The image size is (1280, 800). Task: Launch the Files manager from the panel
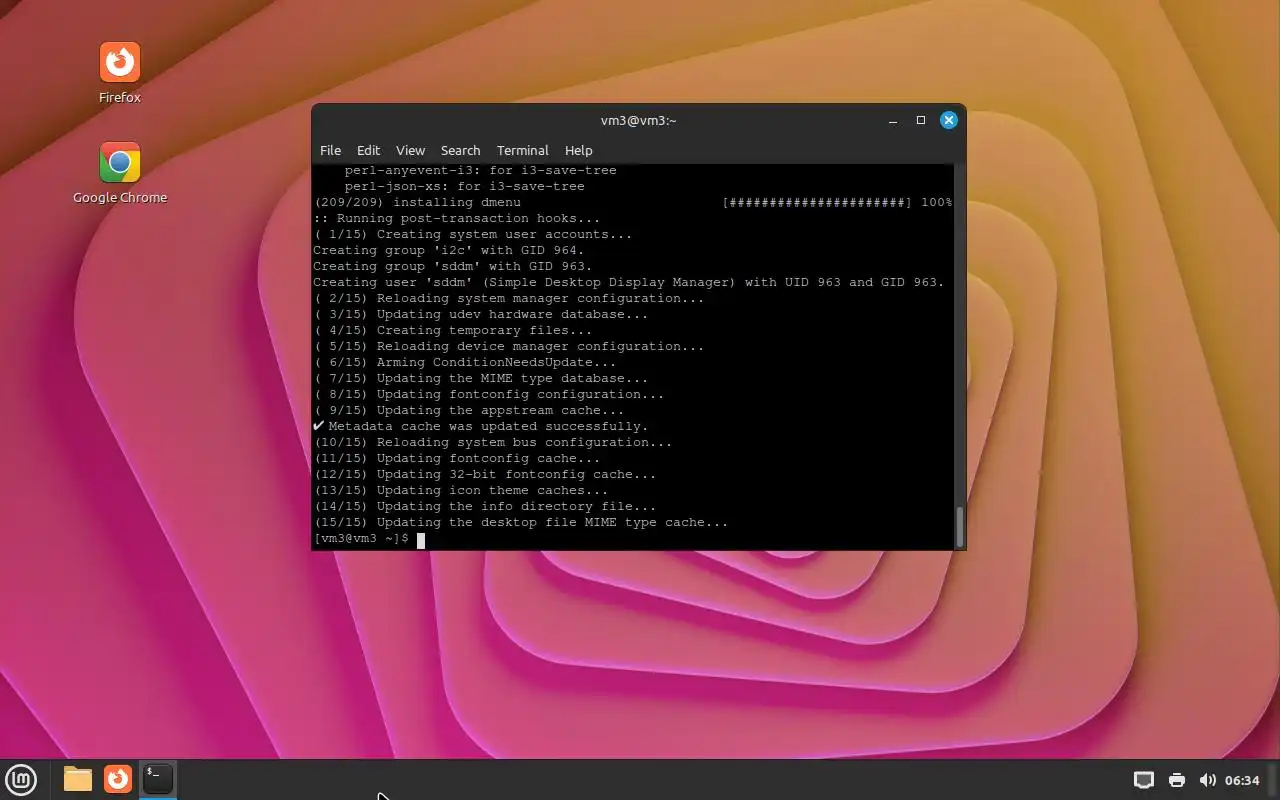[x=78, y=779]
